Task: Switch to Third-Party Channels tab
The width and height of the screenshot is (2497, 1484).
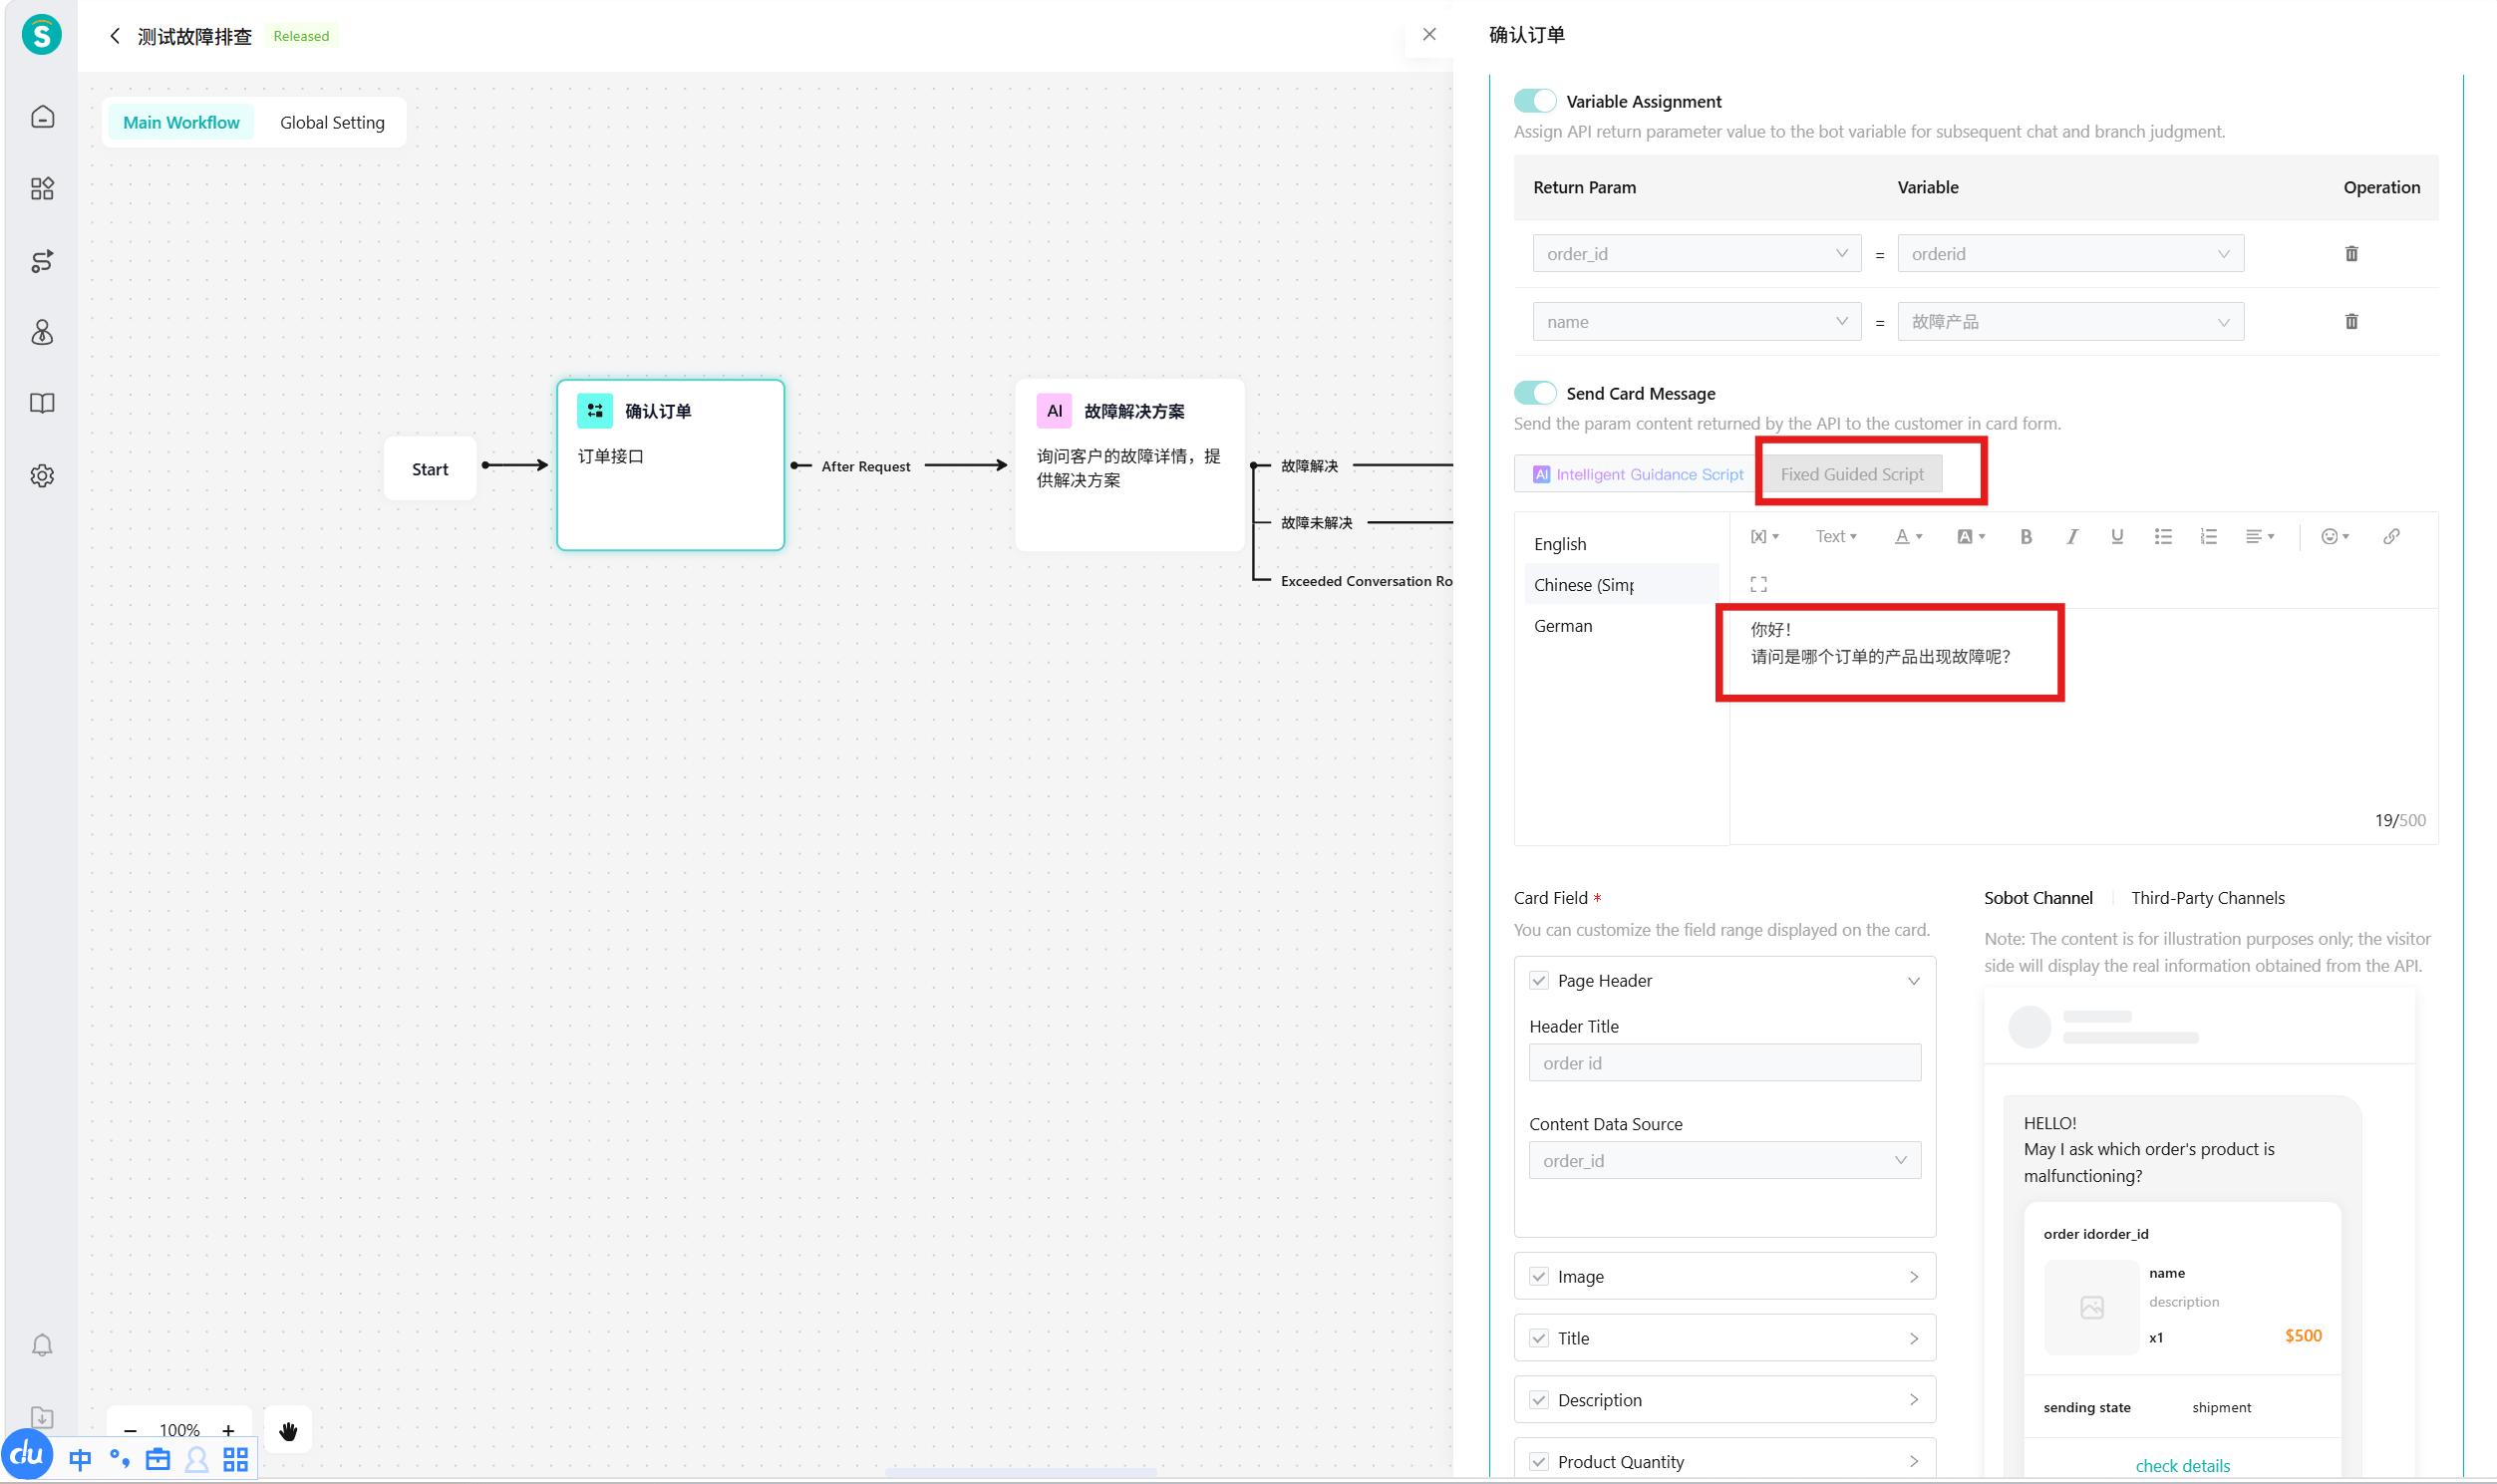Action: [x=2207, y=898]
